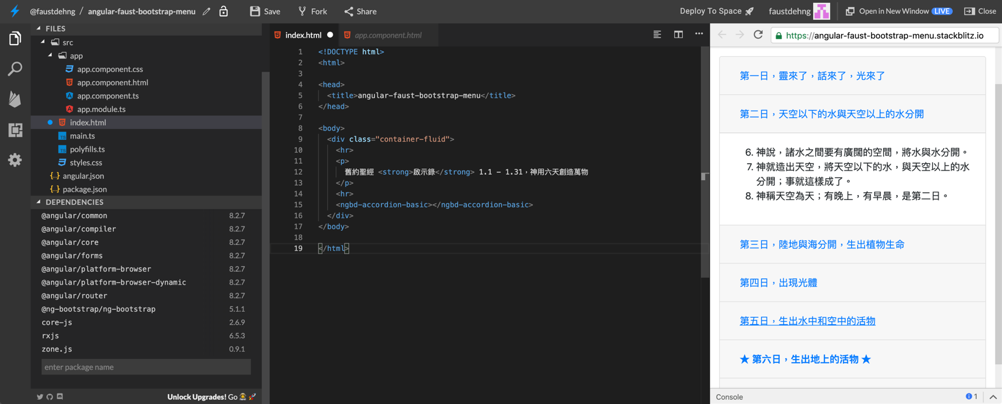
Task: Open the Settings gear in sidebar
Action: [15, 159]
